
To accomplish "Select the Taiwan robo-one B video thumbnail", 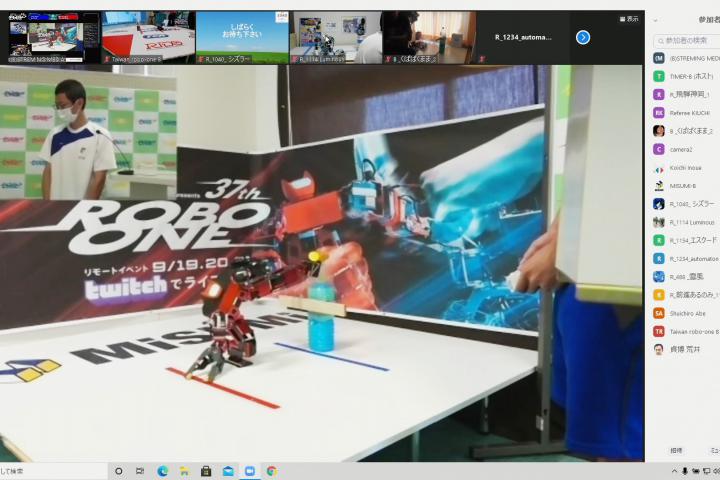I will (x=148, y=38).
